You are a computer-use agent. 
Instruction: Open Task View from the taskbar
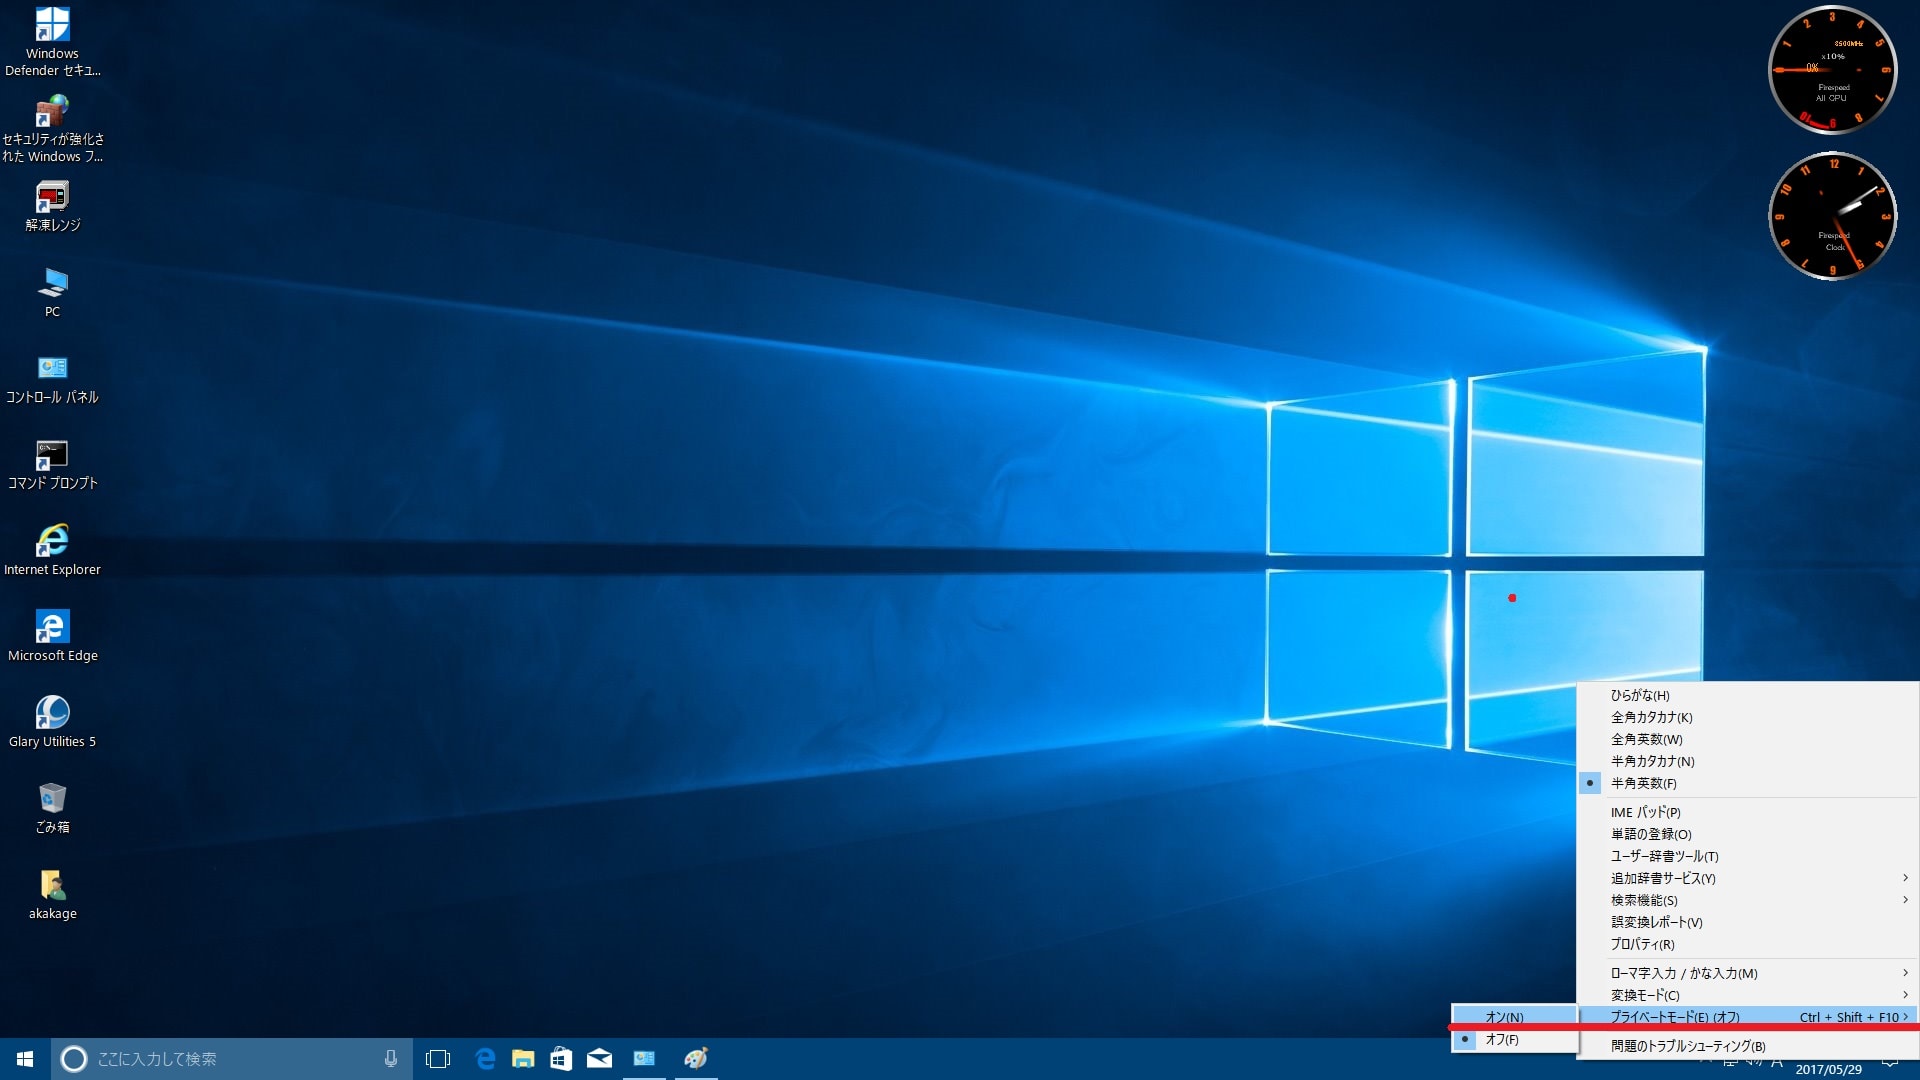pos(438,1059)
